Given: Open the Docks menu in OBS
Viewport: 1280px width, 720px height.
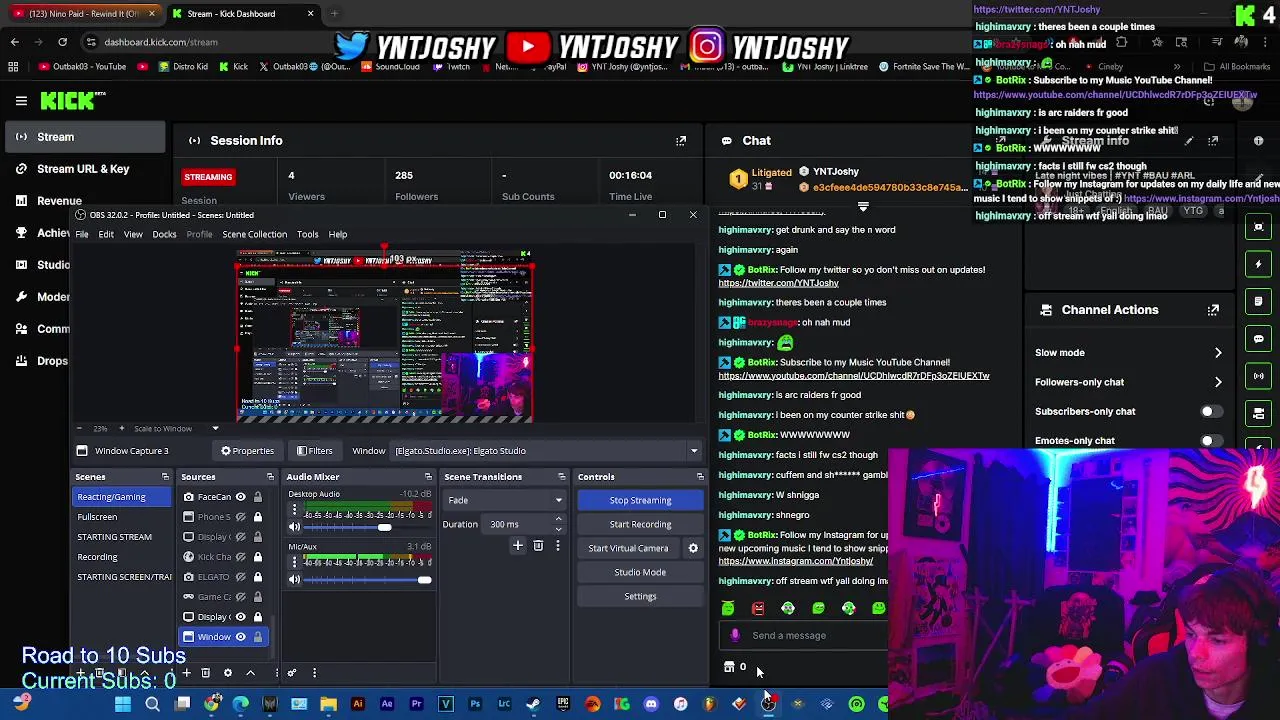Looking at the screenshot, I should (164, 235).
